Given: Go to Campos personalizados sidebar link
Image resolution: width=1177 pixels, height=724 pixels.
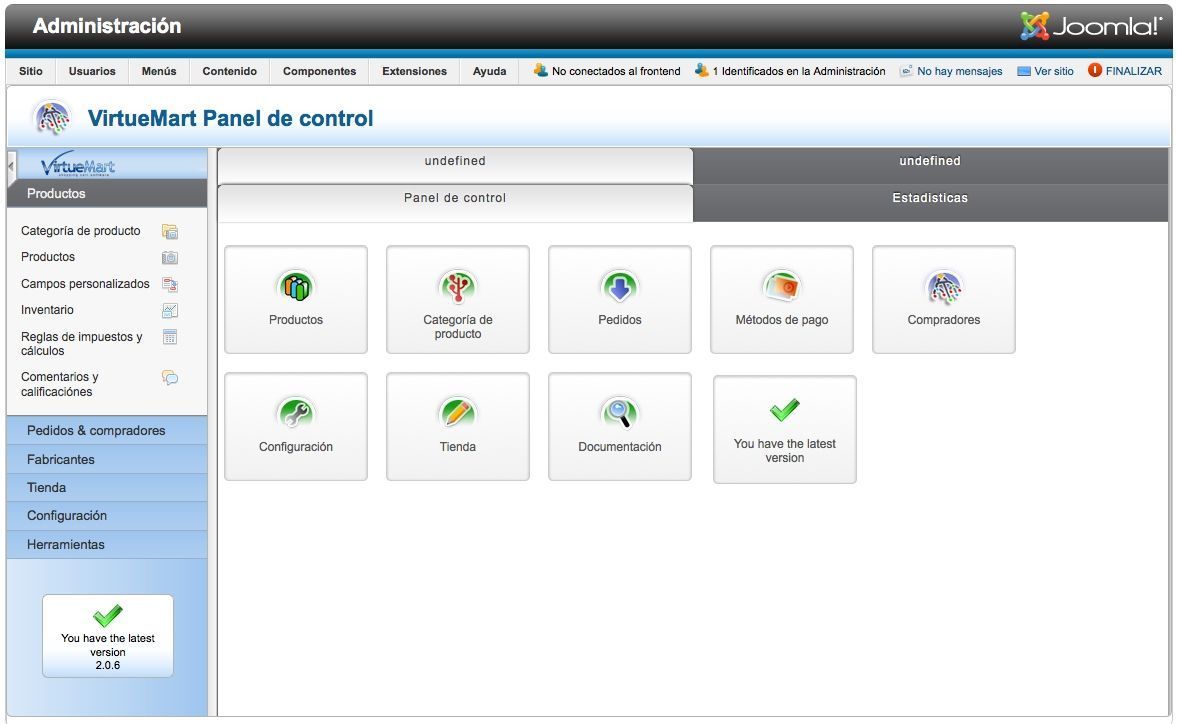Looking at the screenshot, I should pyautogui.click(x=85, y=284).
